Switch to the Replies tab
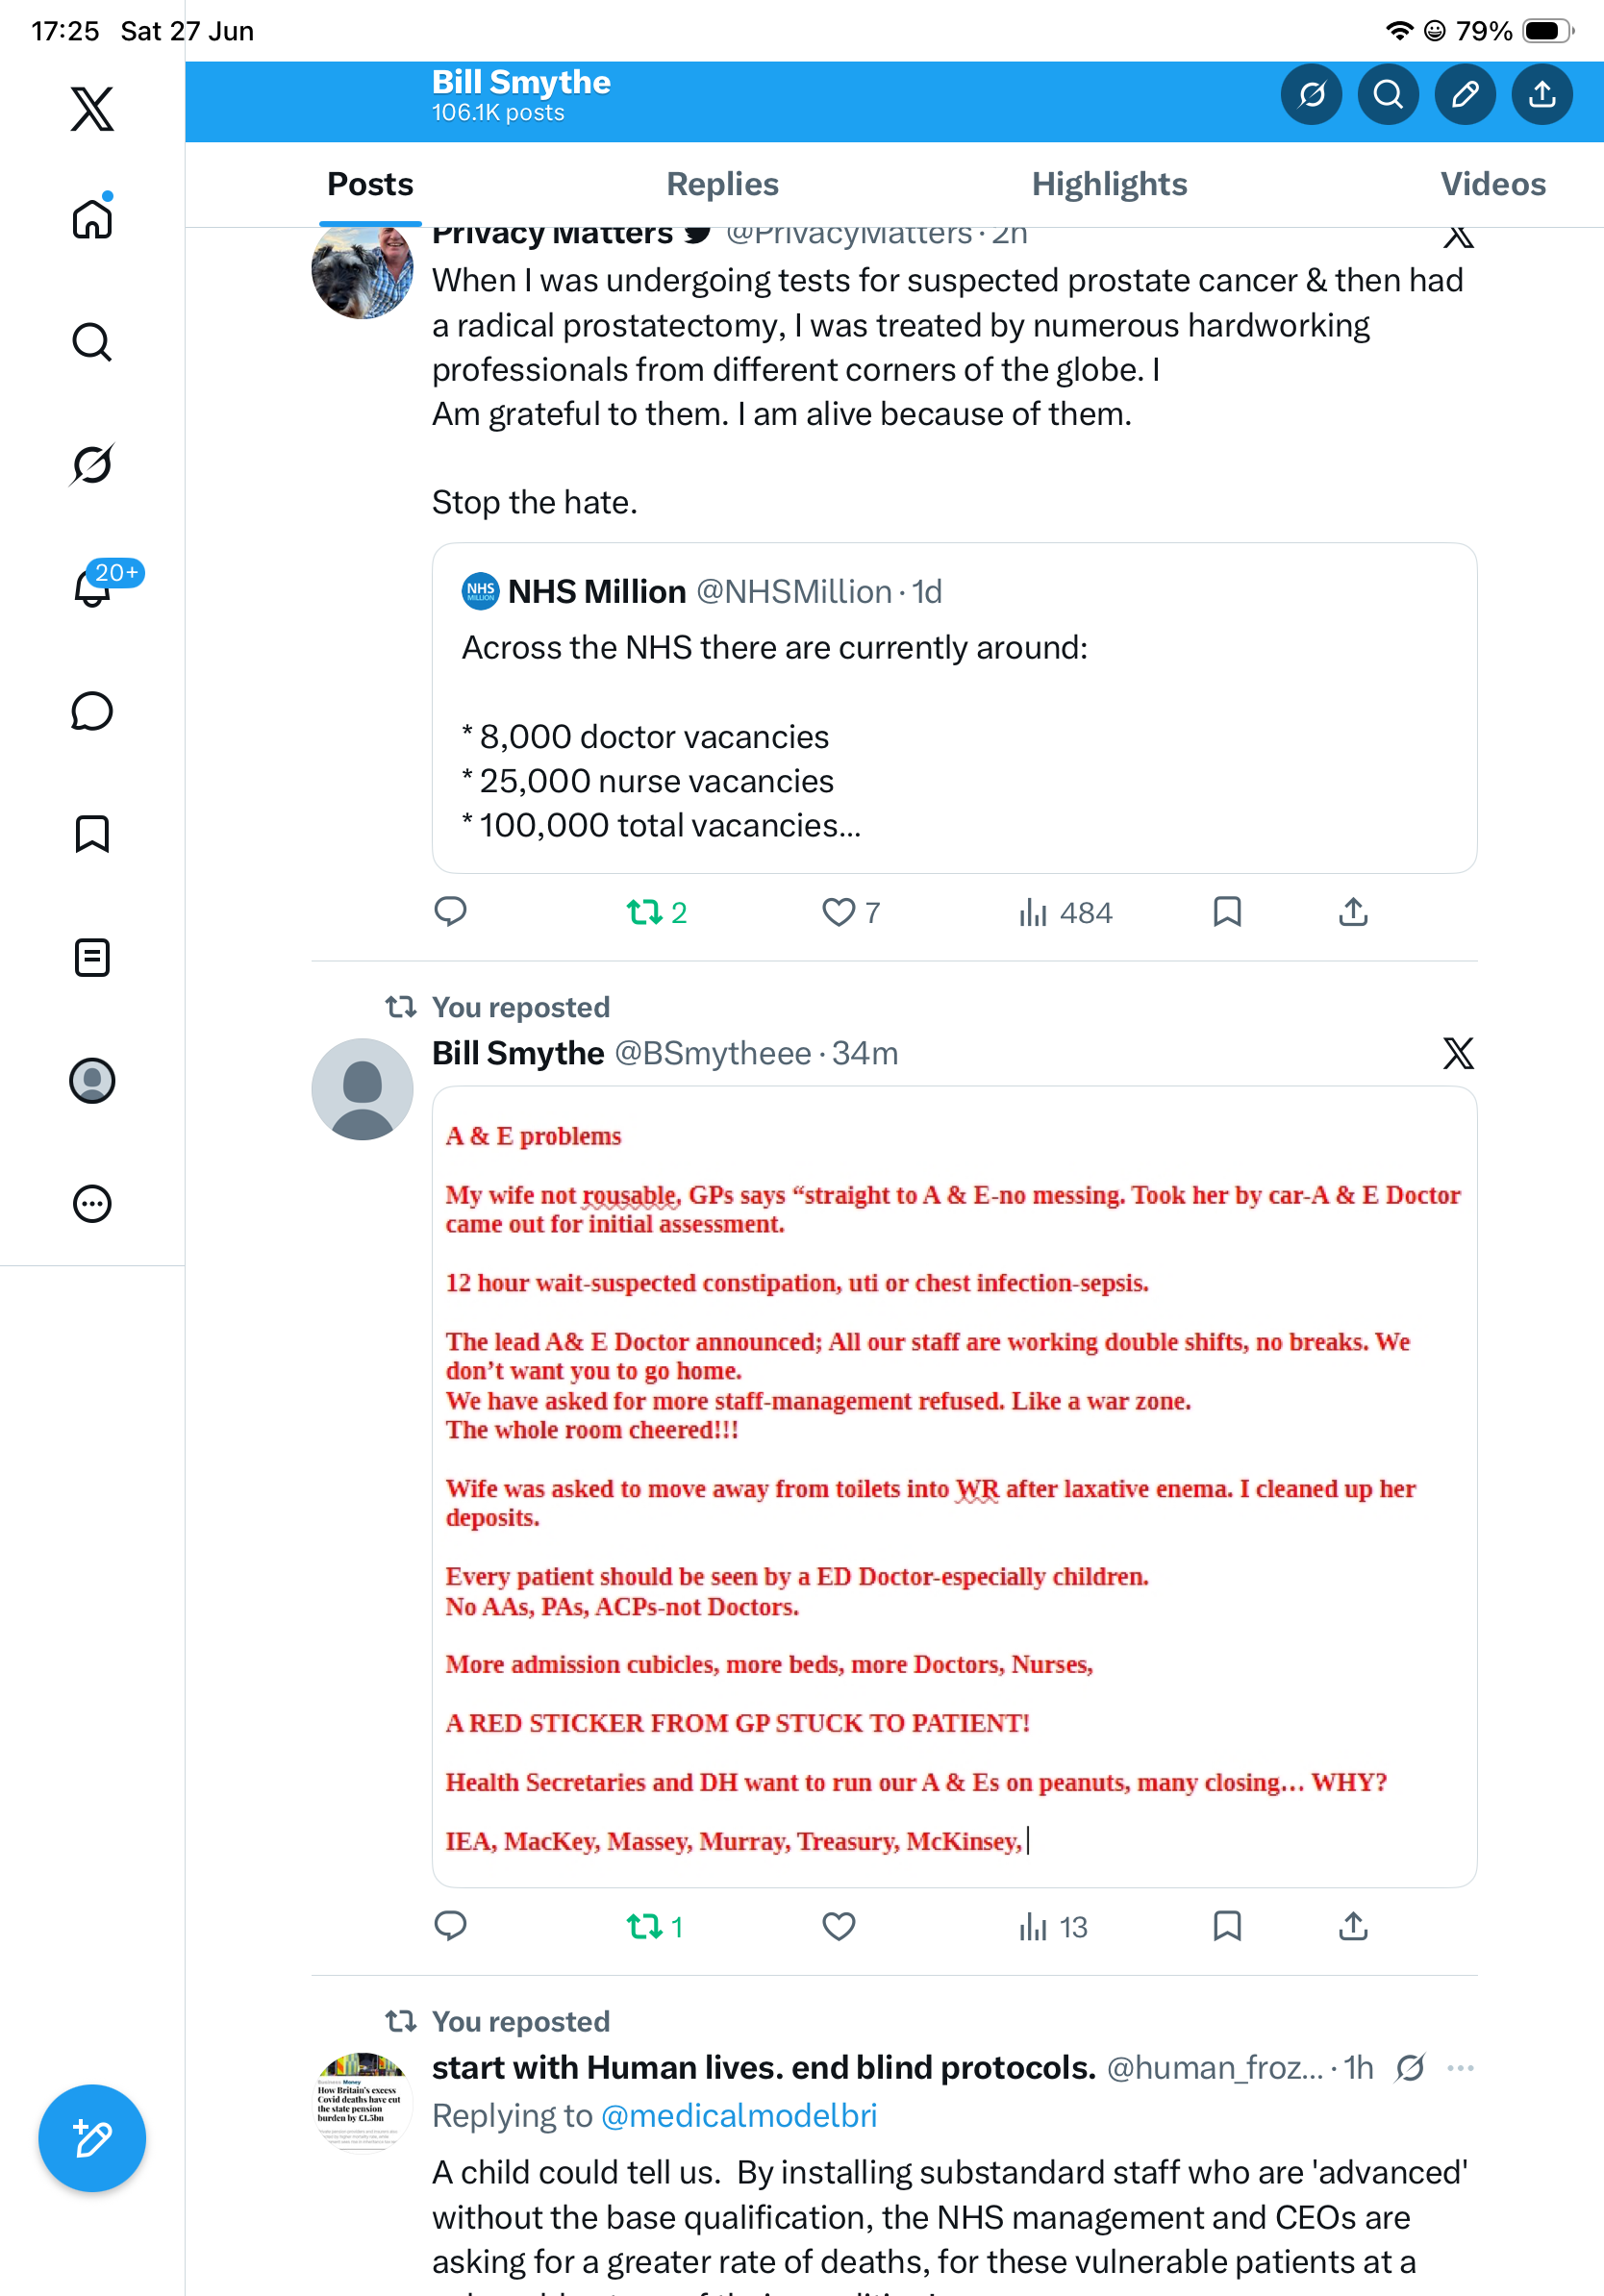 (722, 184)
